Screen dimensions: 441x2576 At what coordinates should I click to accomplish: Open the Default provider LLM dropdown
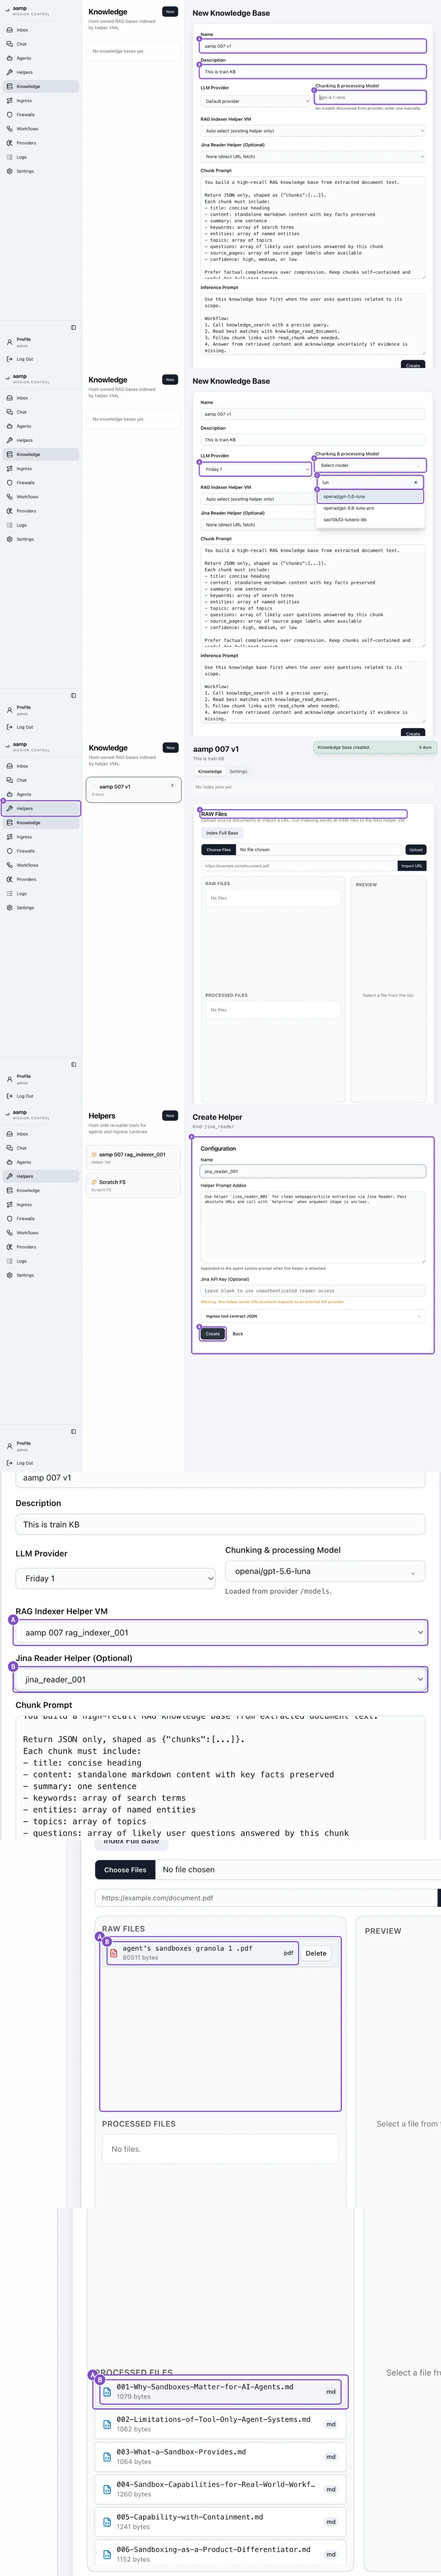[x=256, y=101]
